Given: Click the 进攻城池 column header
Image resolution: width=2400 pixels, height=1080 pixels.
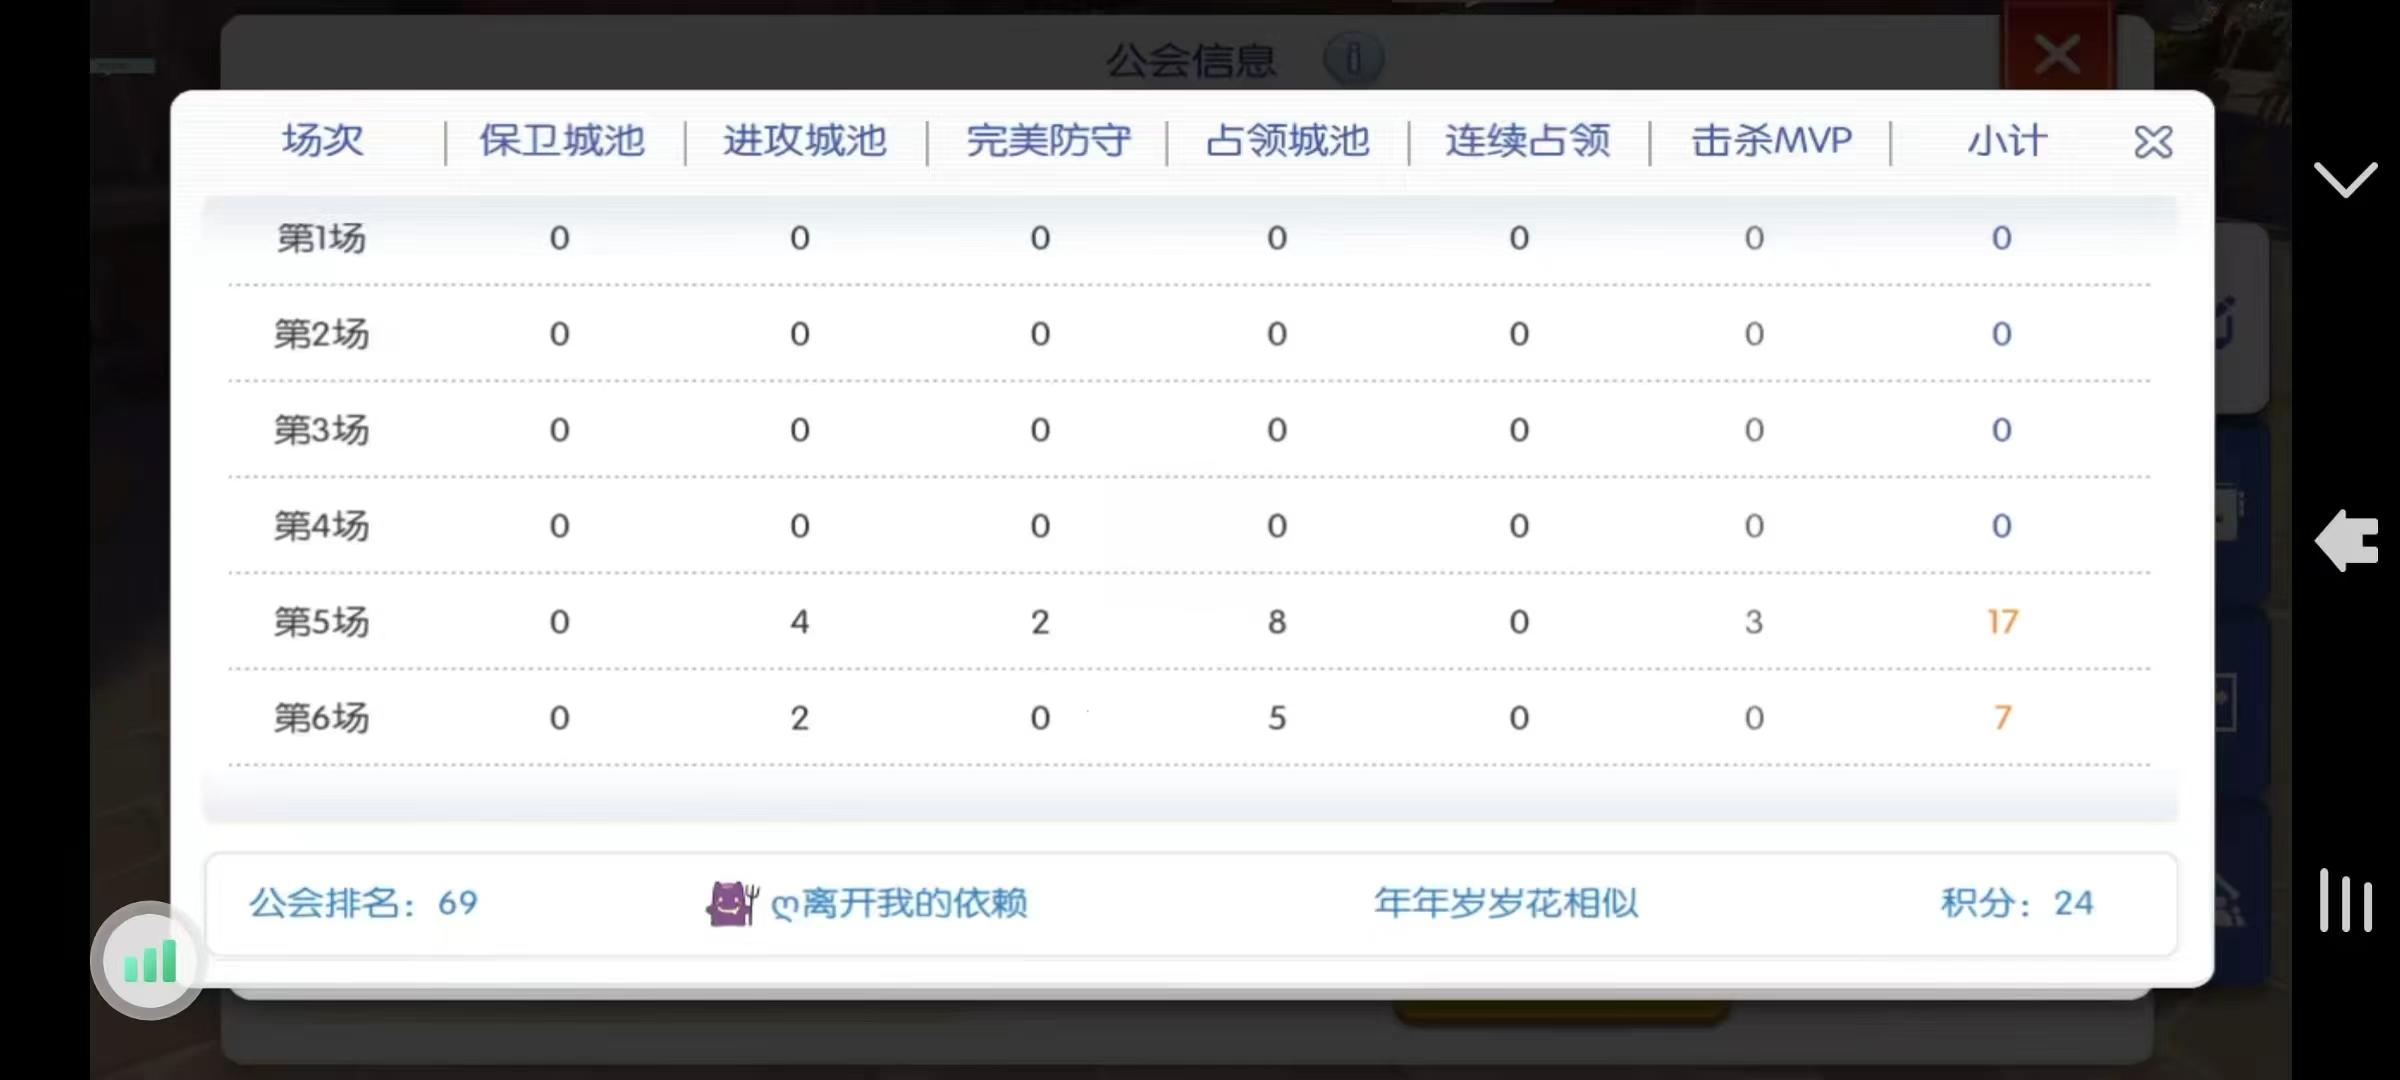Looking at the screenshot, I should pyautogui.click(x=805, y=141).
